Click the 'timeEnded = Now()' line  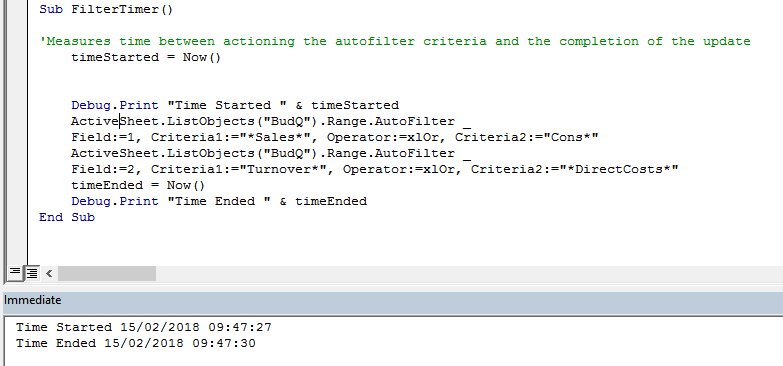pos(138,185)
